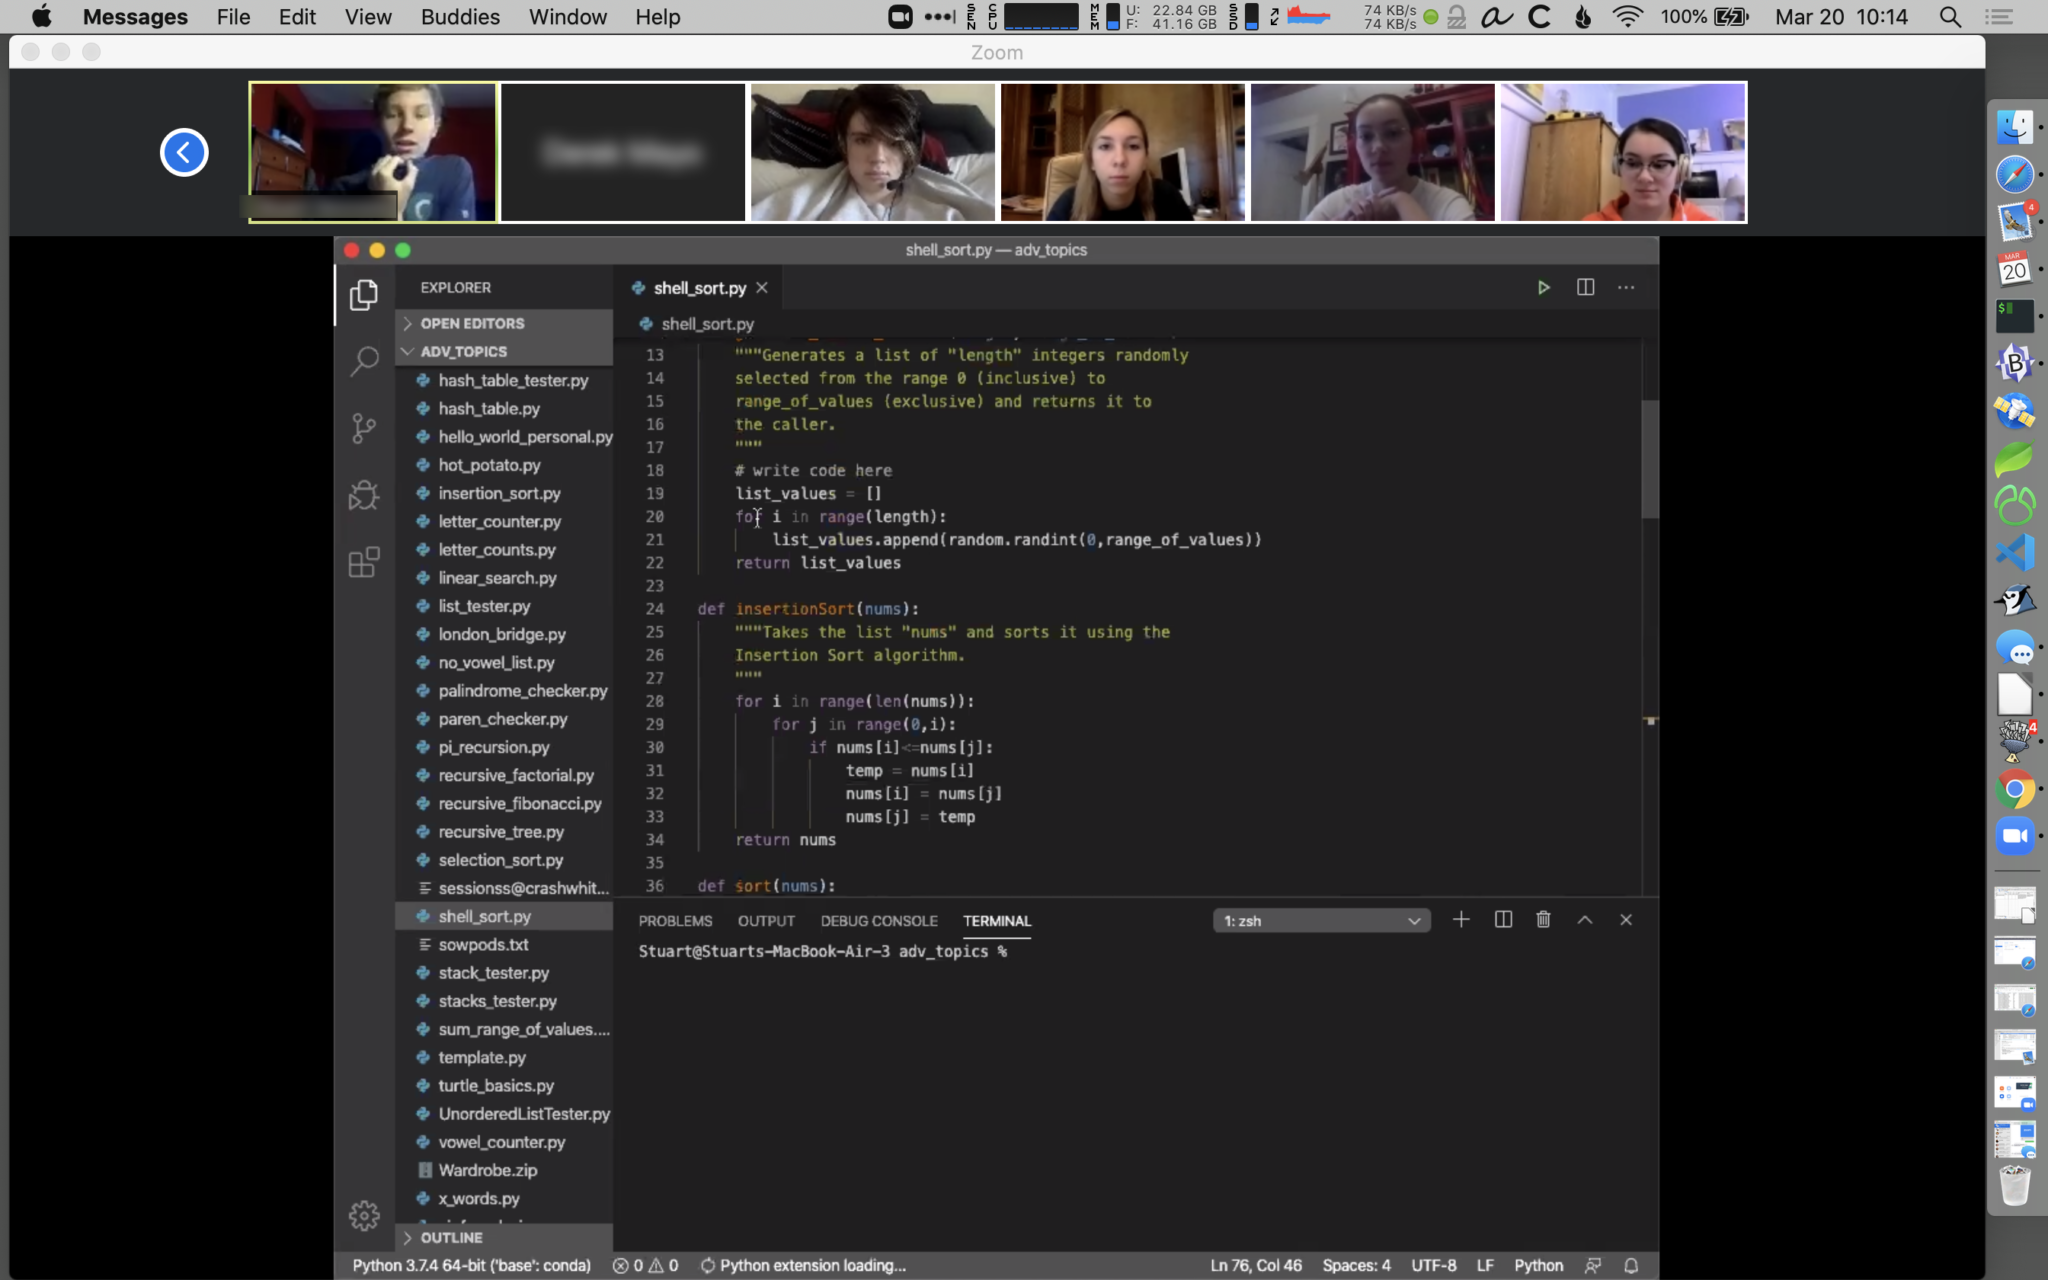Split the editor to the right
The image size is (2048, 1280).
[x=1585, y=288]
